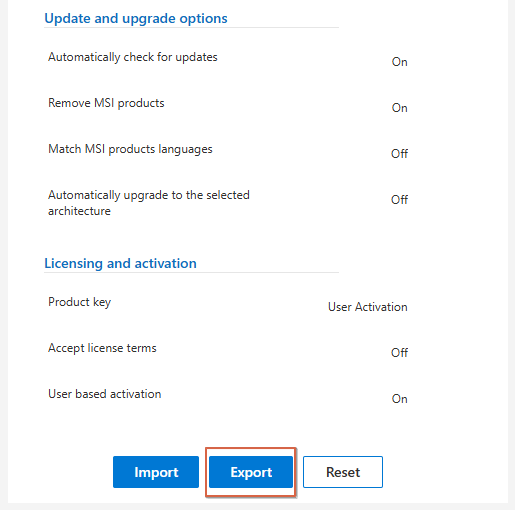Click the On value for User based activation
The width and height of the screenshot is (515, 510).
[399, 399]
